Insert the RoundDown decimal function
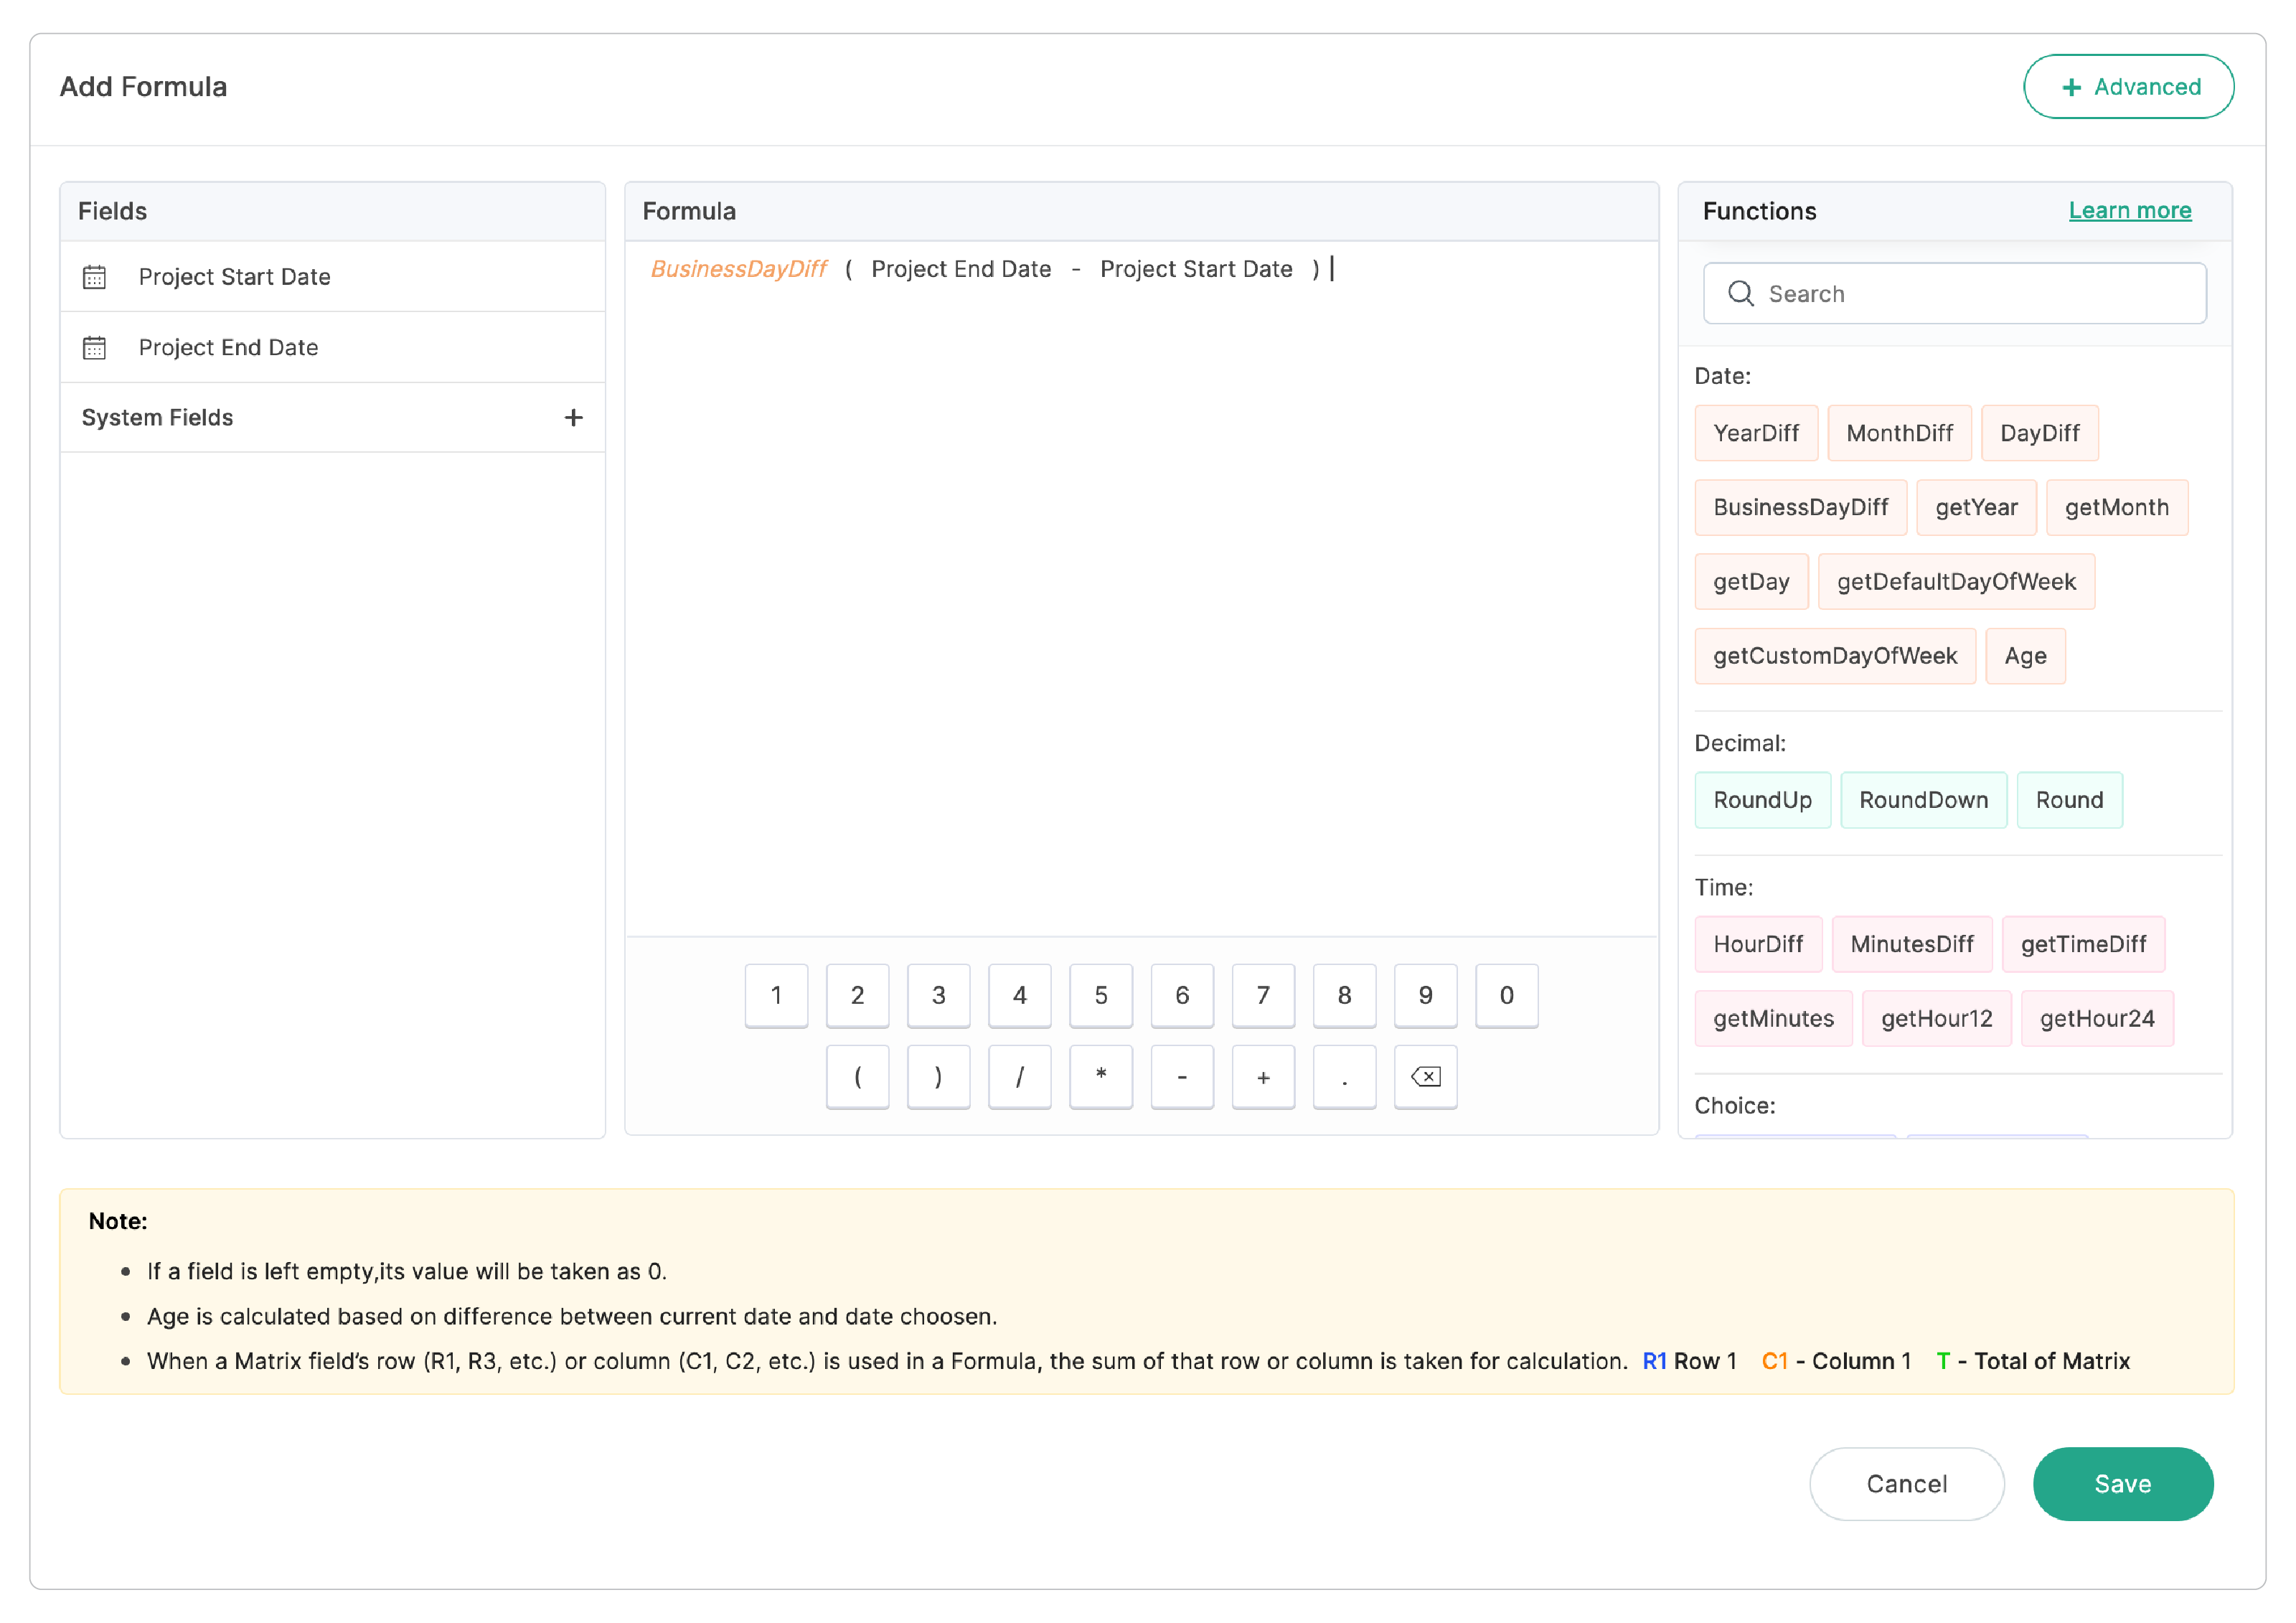 1922,800
